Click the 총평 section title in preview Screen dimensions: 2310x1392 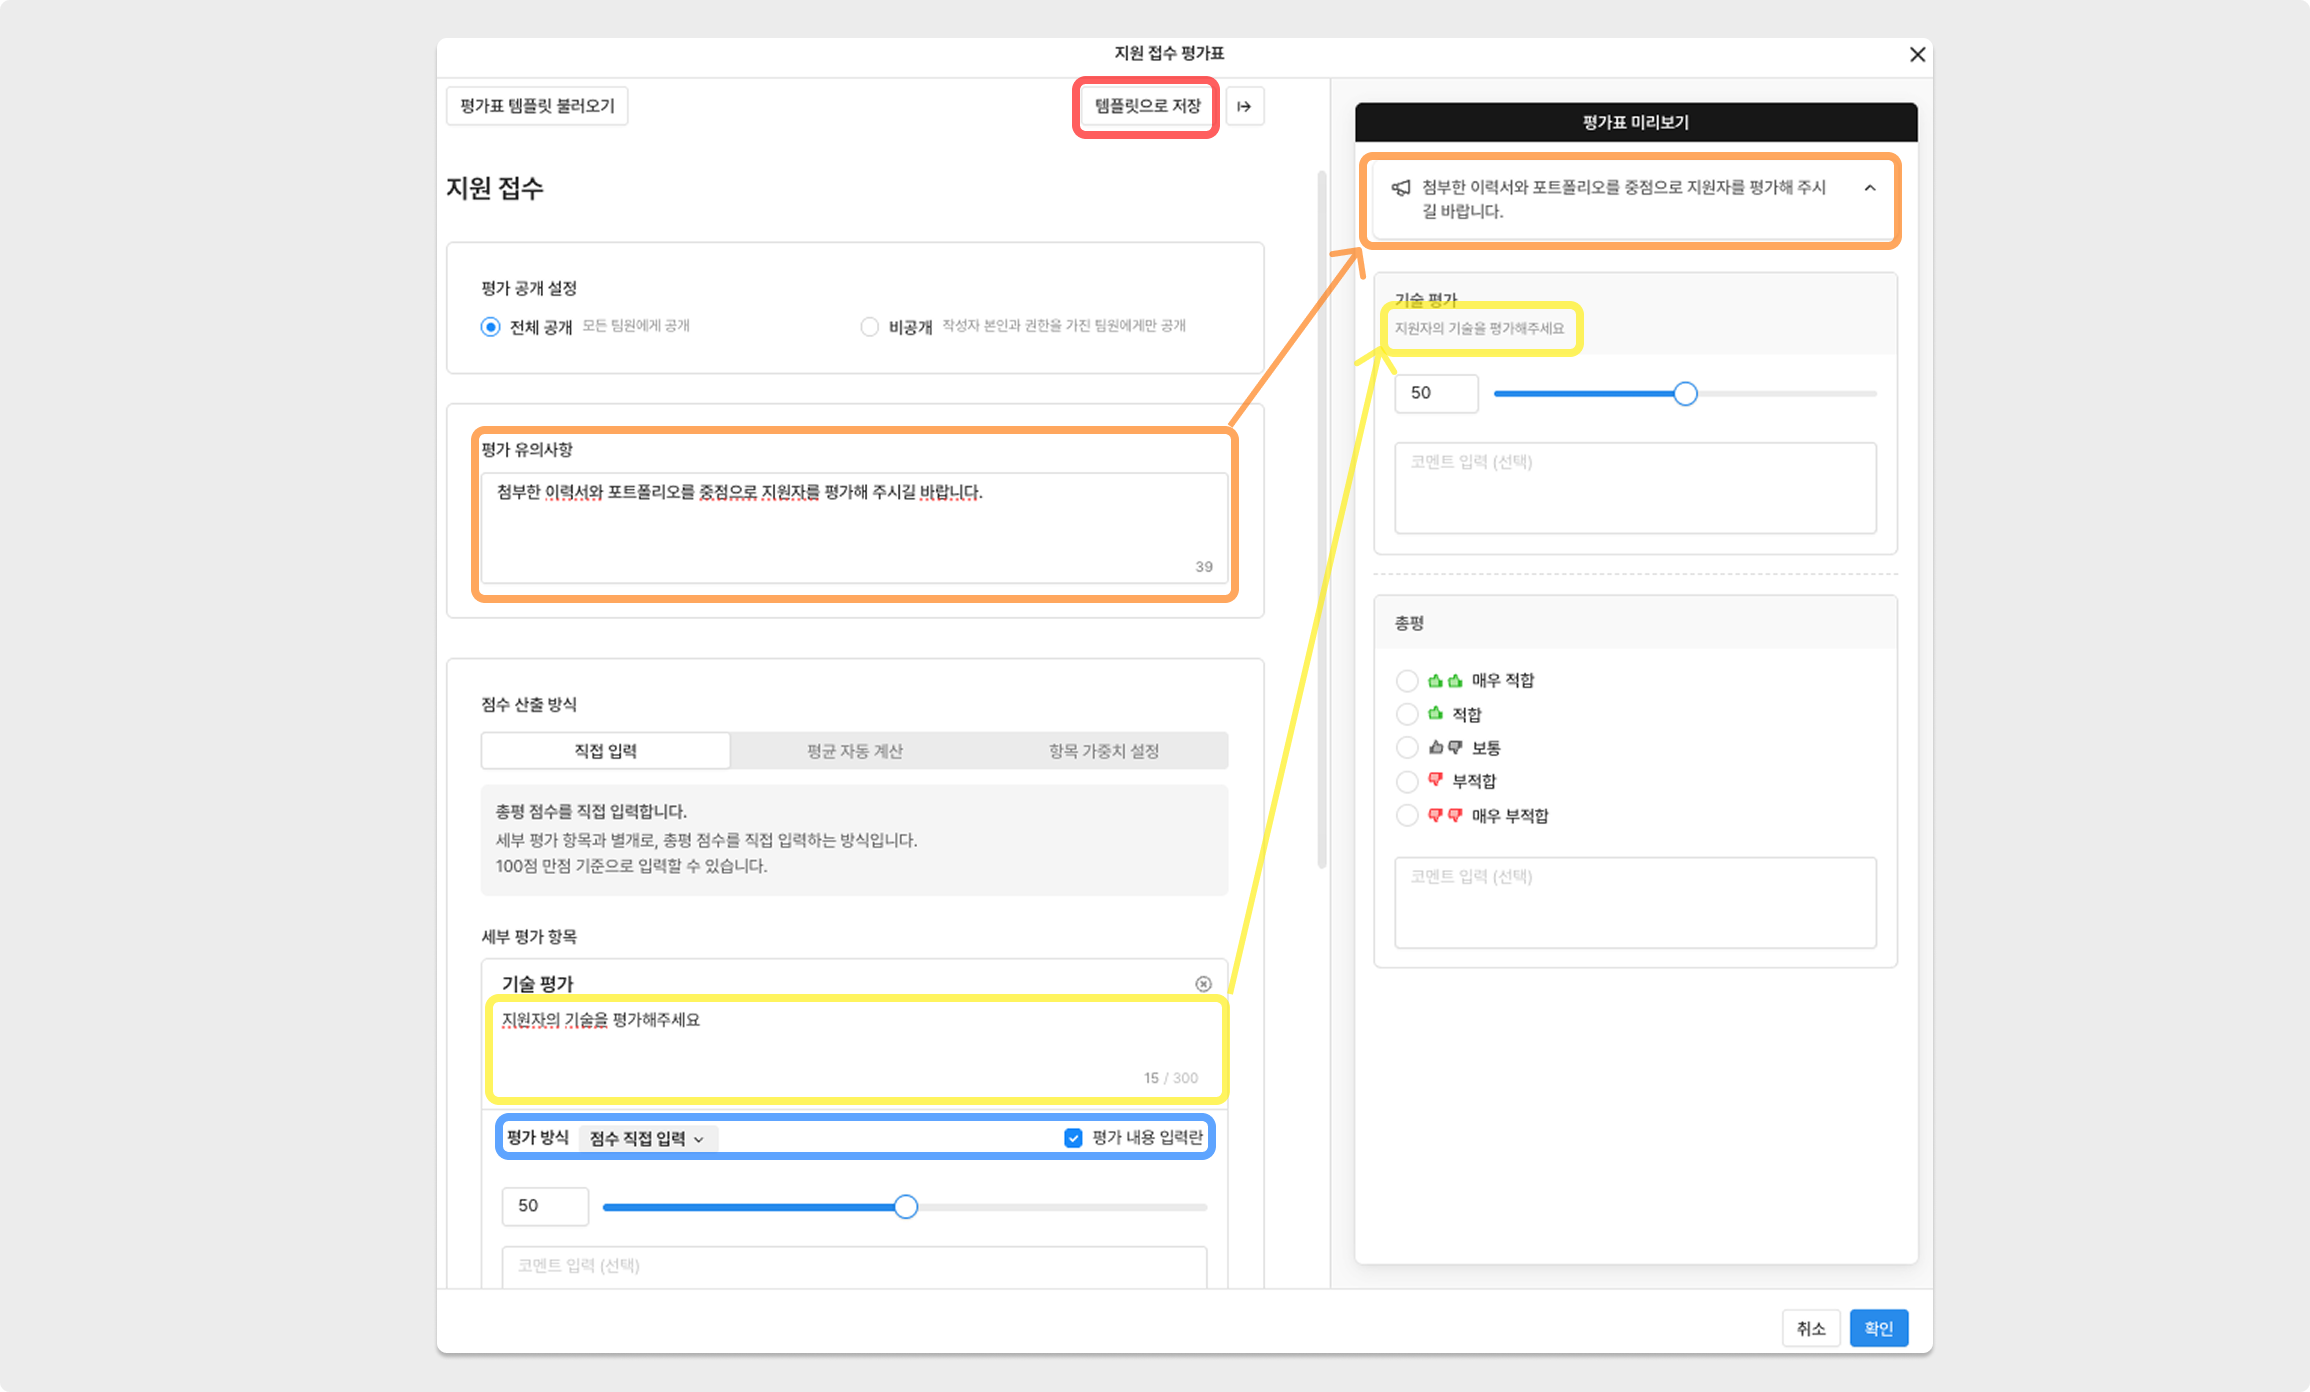(1409, 623)
